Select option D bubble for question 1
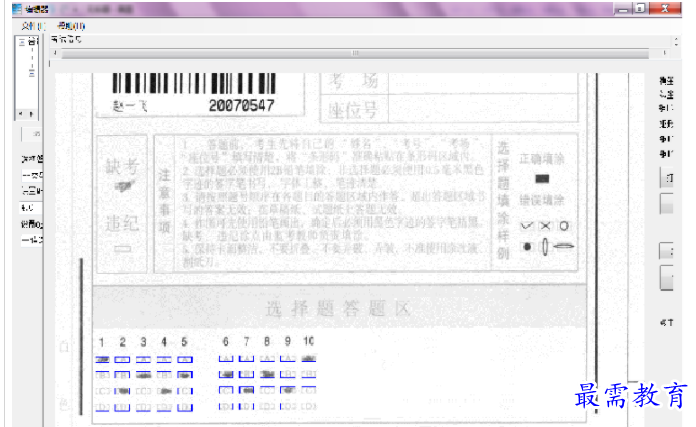This screenshot has height=427, width=696. 103,407
